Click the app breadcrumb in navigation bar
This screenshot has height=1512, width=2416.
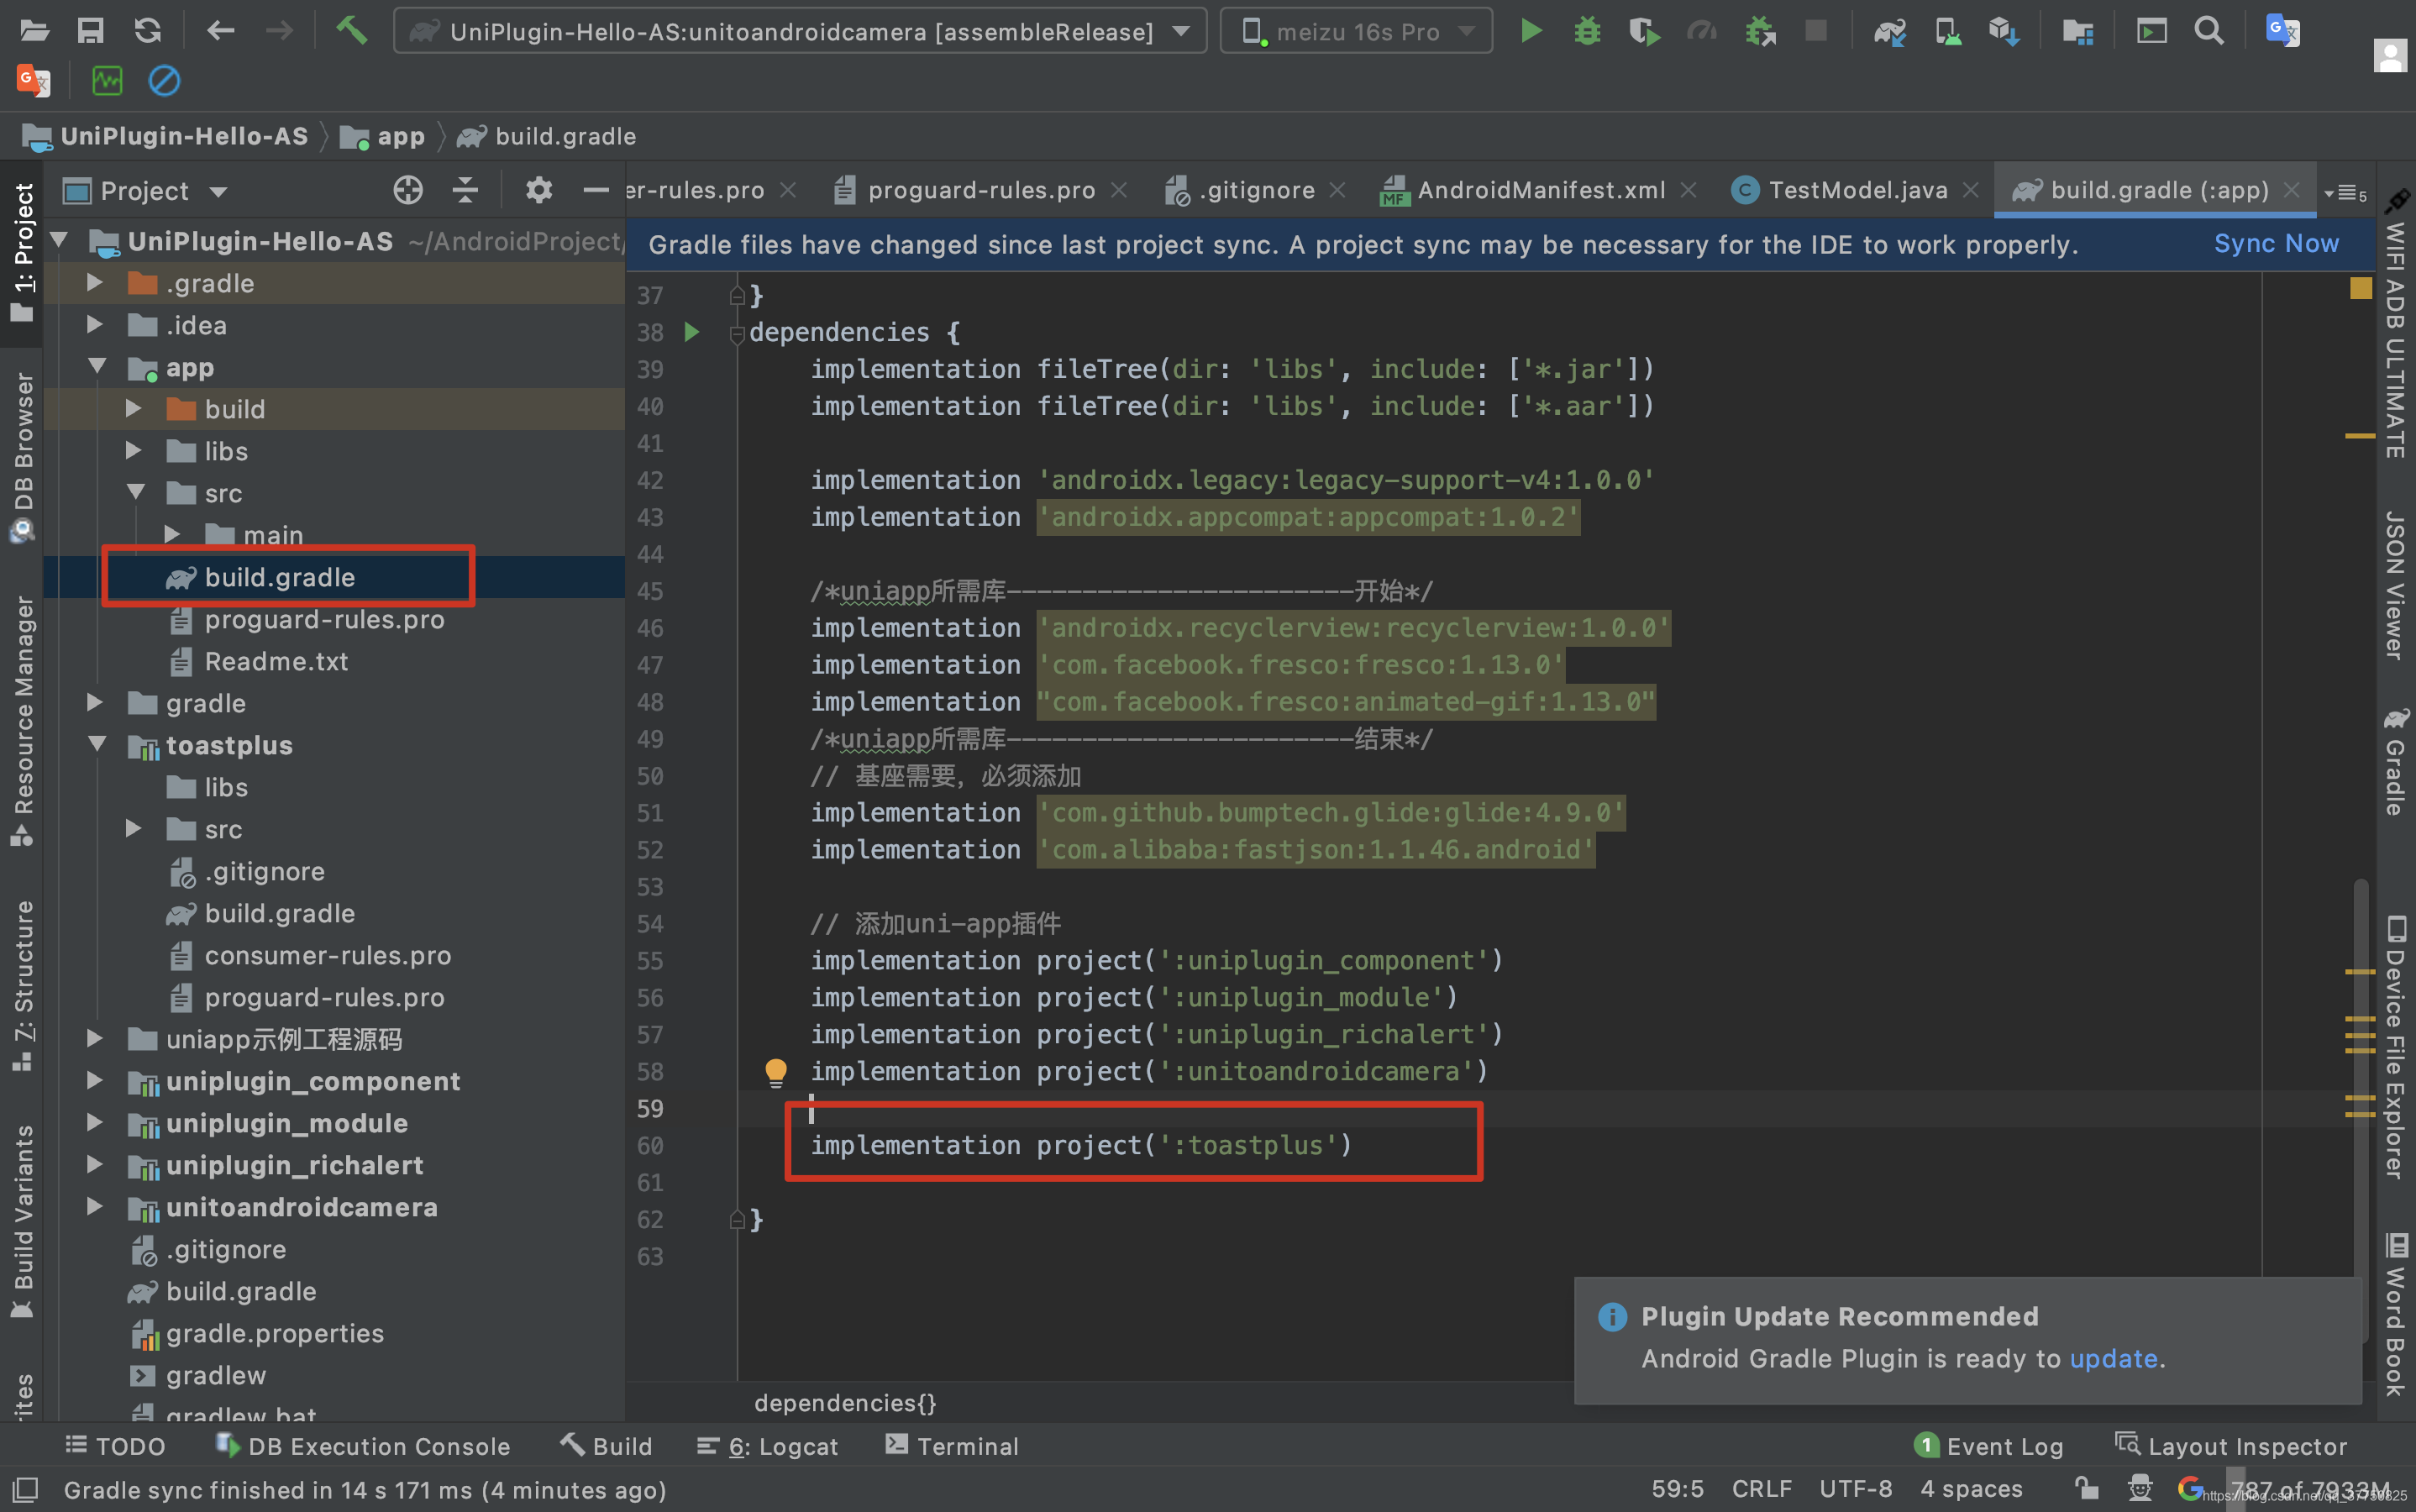click(x=383, y=136)
